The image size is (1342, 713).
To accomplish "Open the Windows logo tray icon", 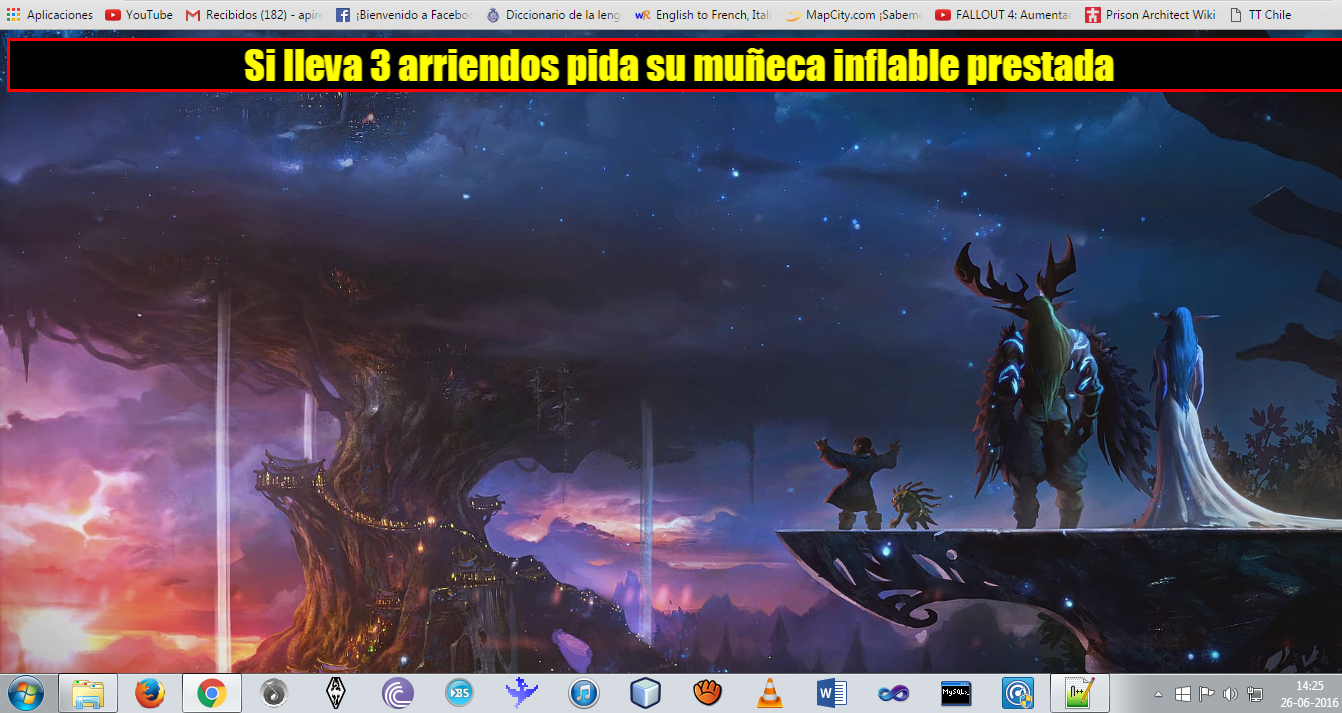I will click(x=1183, y=693).
